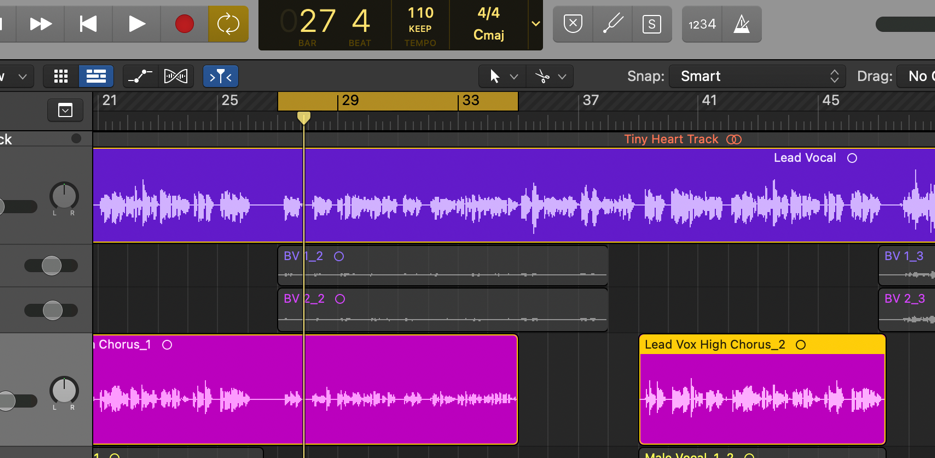Open the LCD display mode dropdown arrow
The width and height of the screenshot is (935, 458).
tap(536, 24)
